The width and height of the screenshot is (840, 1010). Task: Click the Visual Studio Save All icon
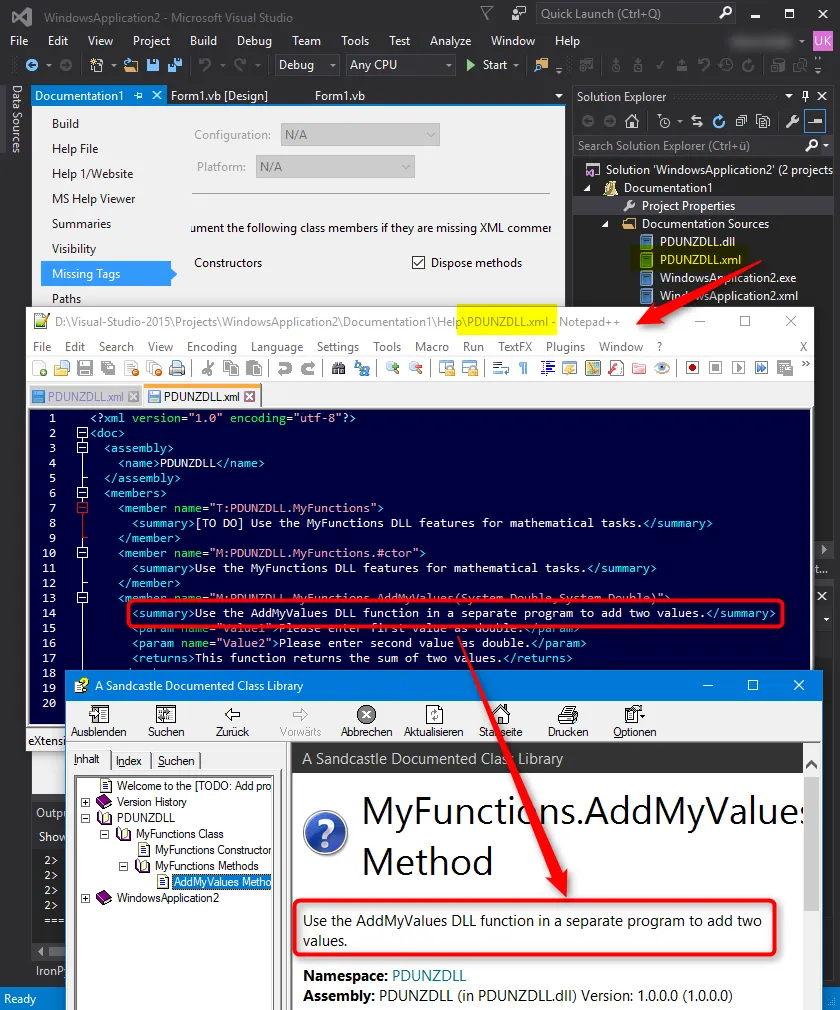(x=175, y=65)
